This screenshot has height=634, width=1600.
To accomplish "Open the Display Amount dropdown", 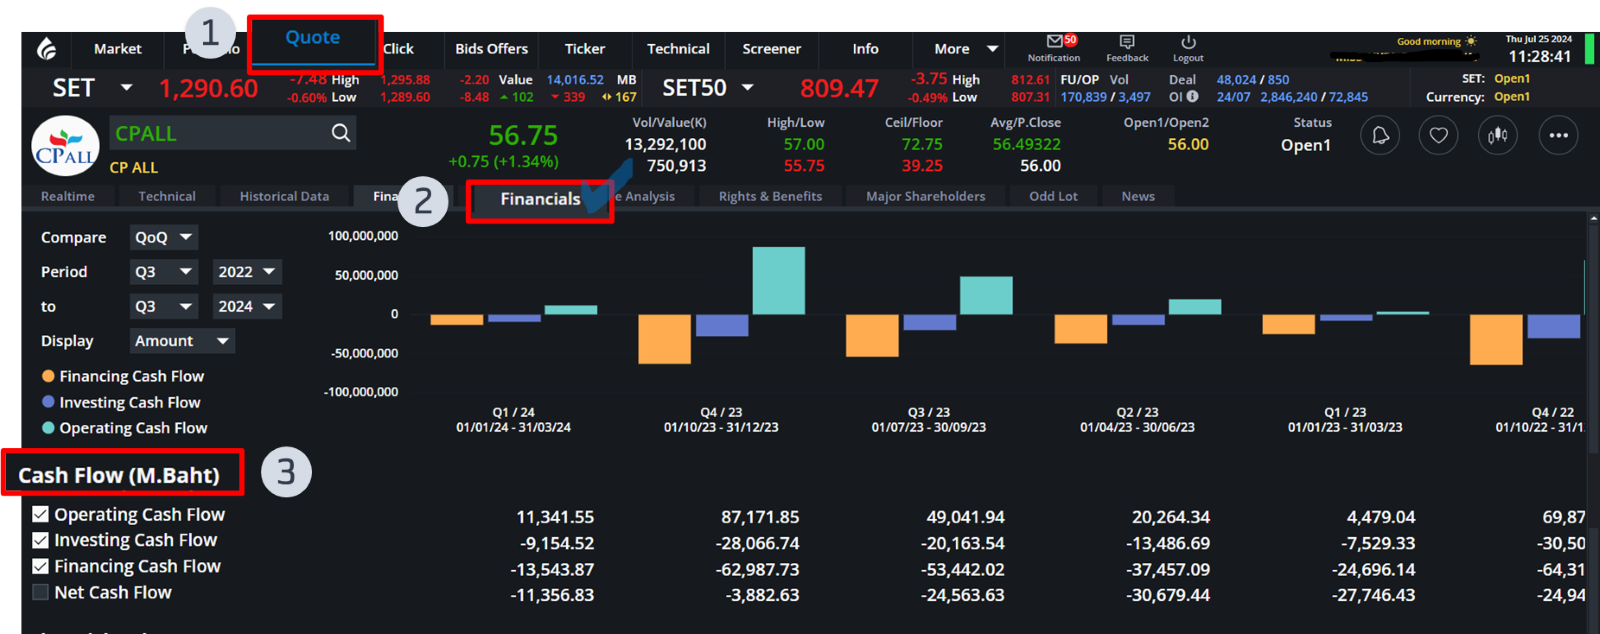I will tap(182, 341).
